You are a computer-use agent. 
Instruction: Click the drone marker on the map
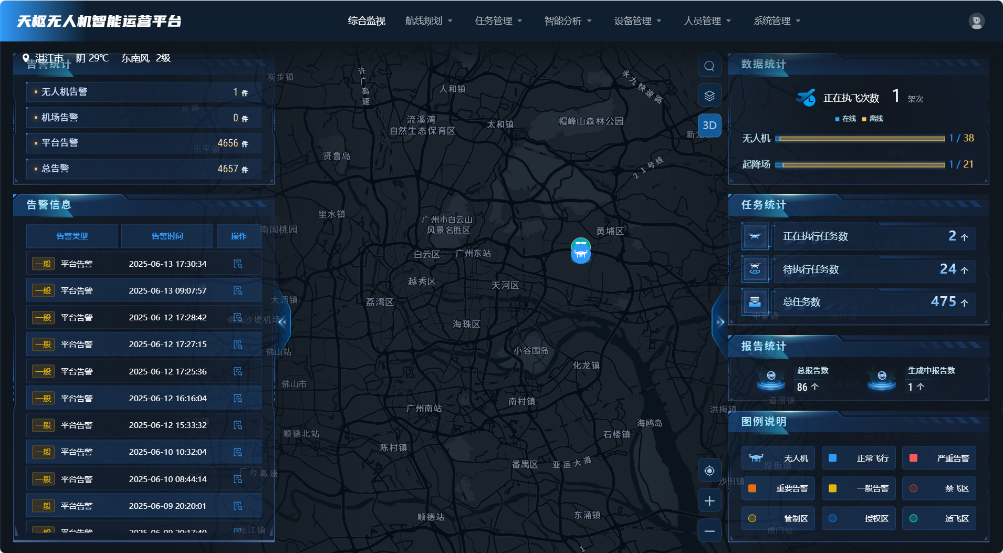[580, 250]
